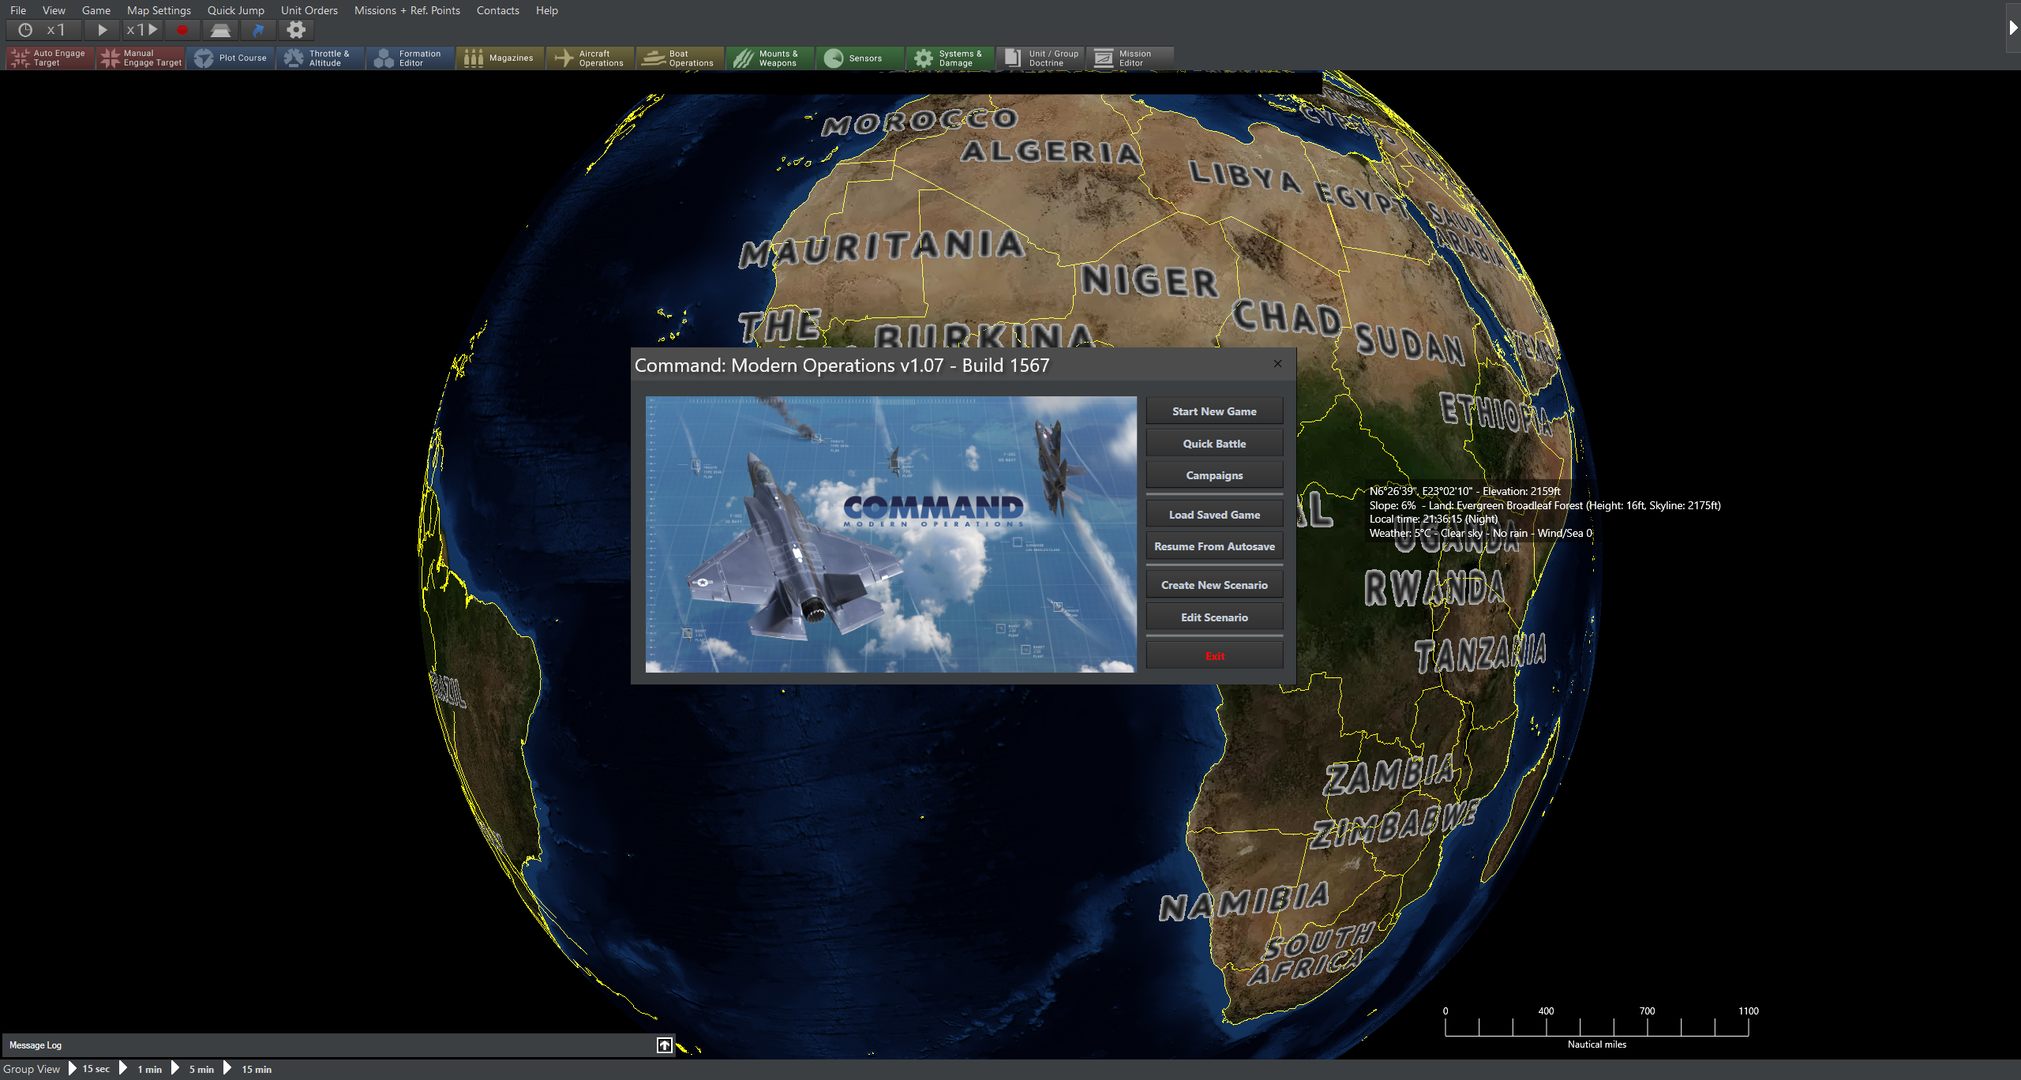2021x1080 pixels.
Task: Click the unit/group view trapezoid icon
Action: click(220, 30)
